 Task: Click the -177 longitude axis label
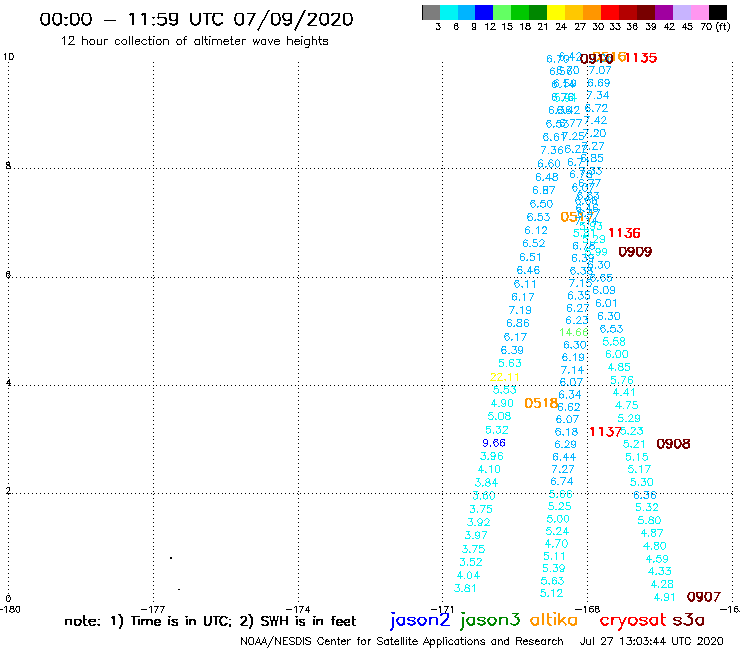[x=153, y=609]
